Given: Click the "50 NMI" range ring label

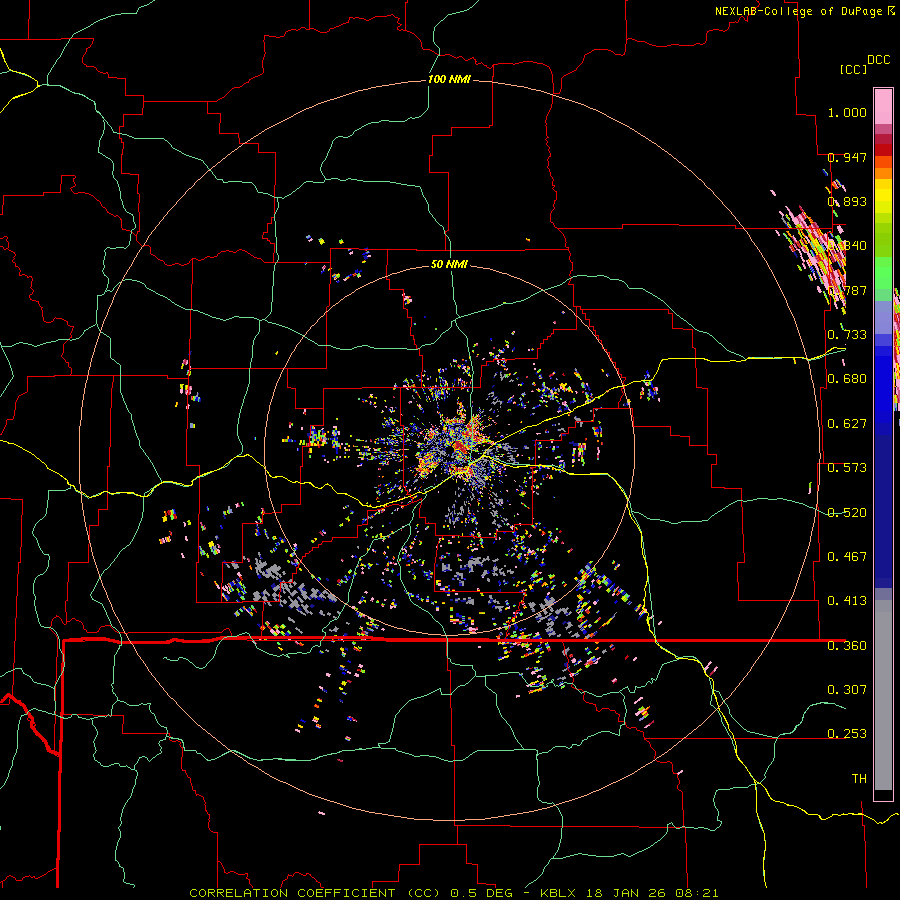Looking at the screenshot, I should pos(449,264).
